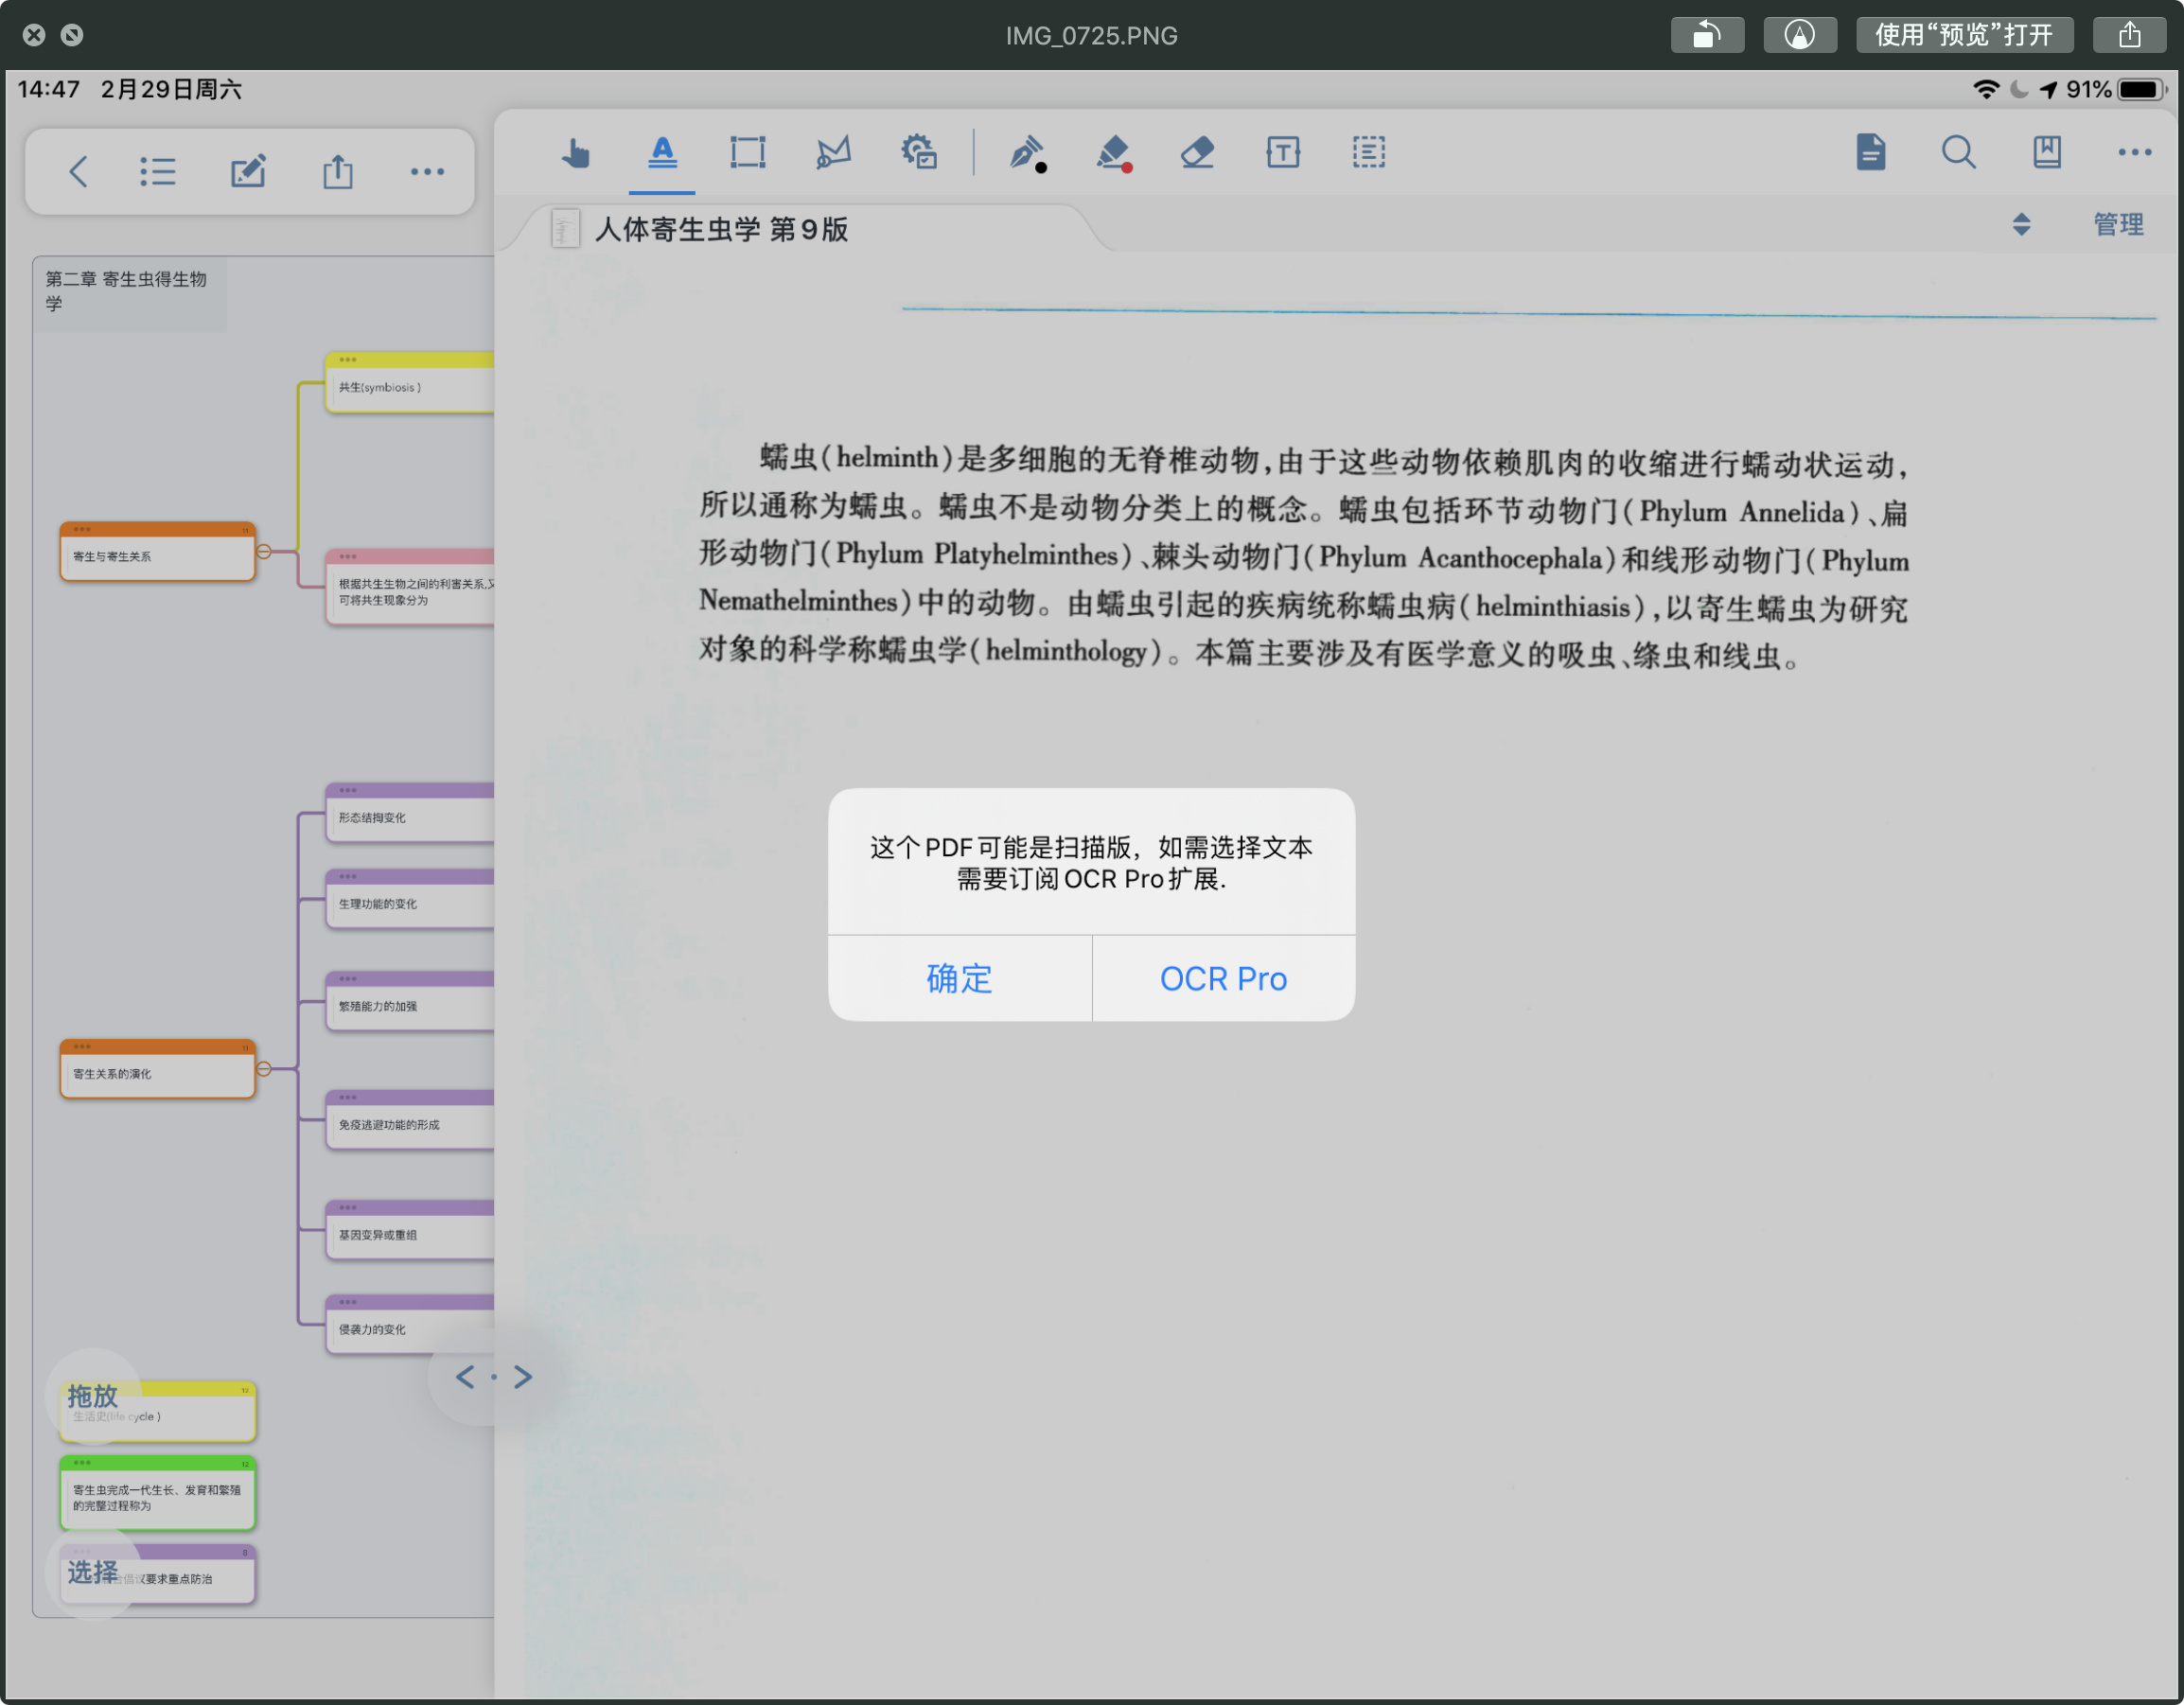Click the 第二章 寄生虫得生物学 title
Viewport: 2184px width, 1705px height.
[x=127, y=291]
